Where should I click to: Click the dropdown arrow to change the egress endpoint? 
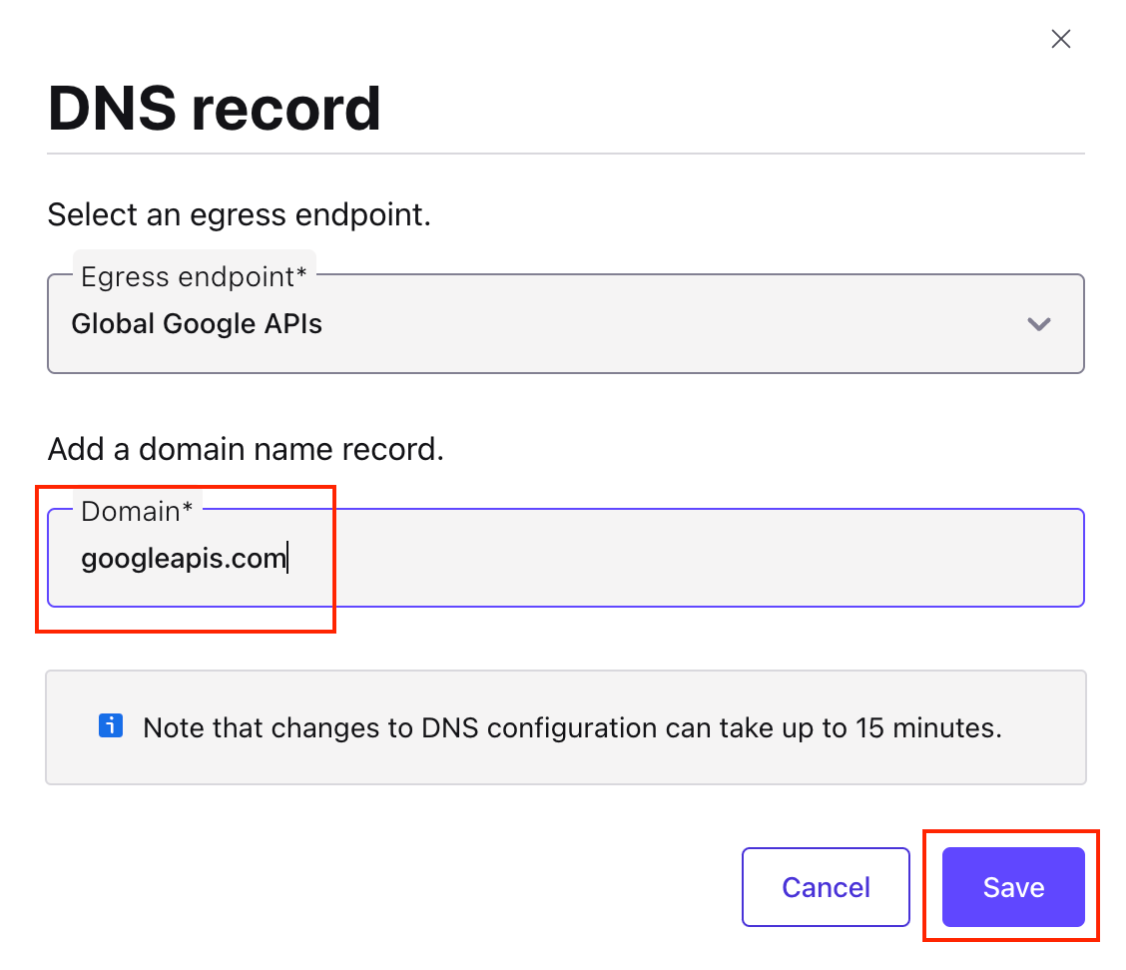click(x=1039, y=324)
